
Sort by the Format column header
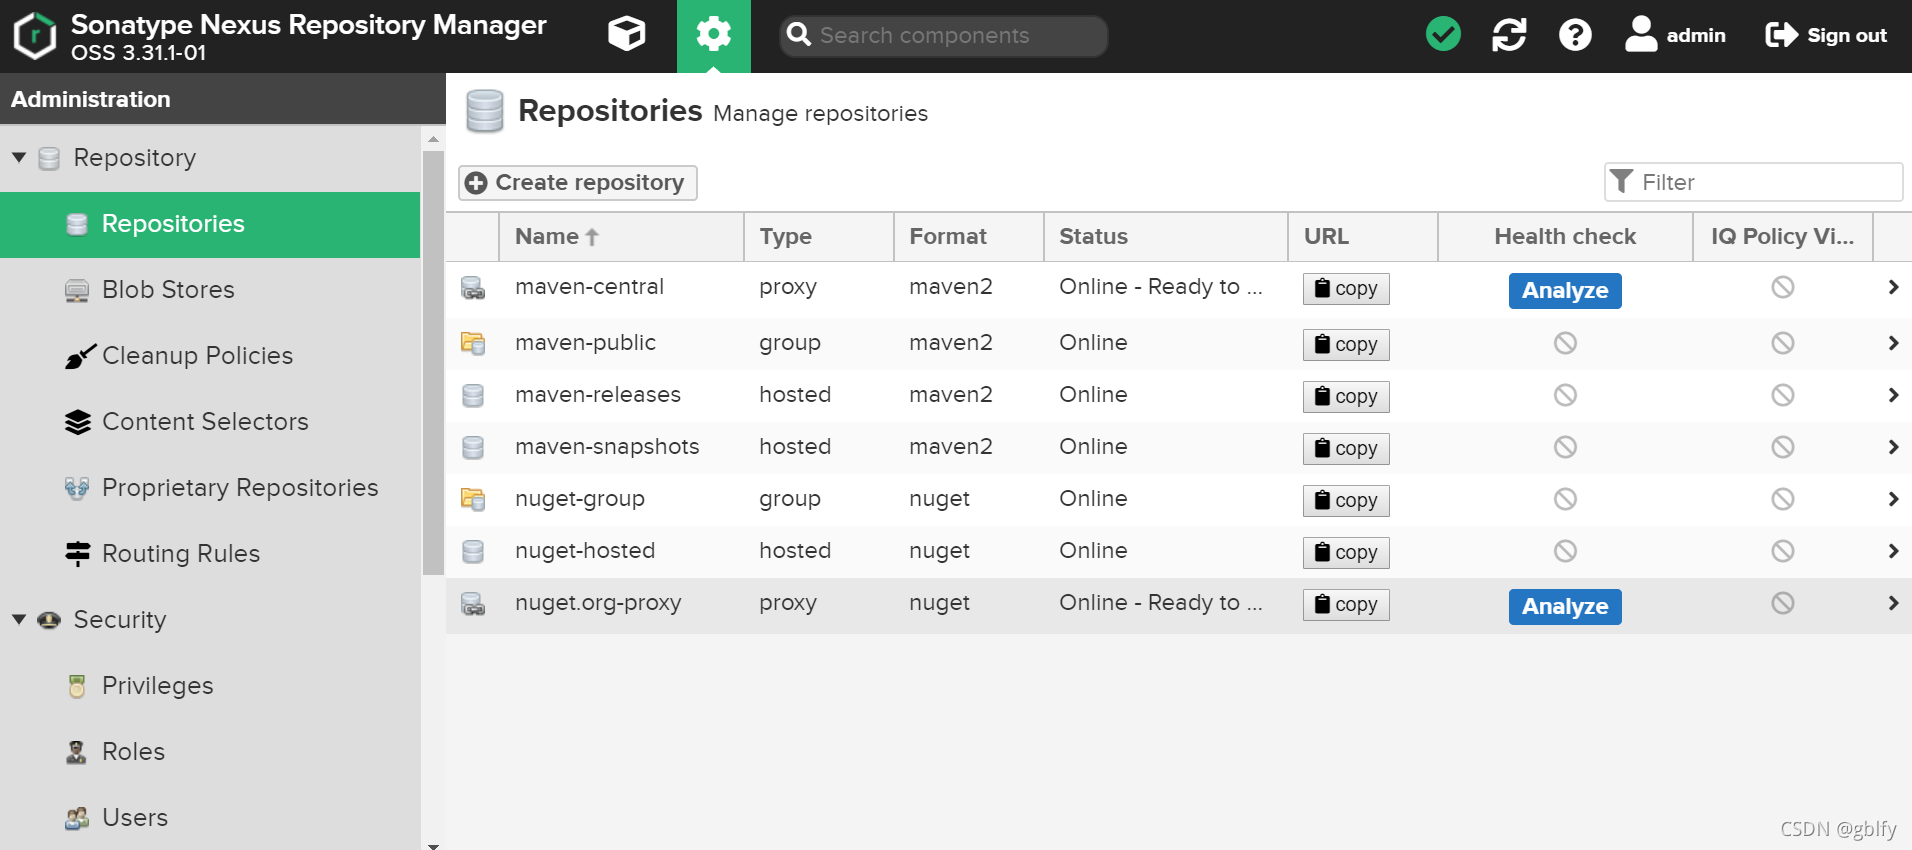969,237
